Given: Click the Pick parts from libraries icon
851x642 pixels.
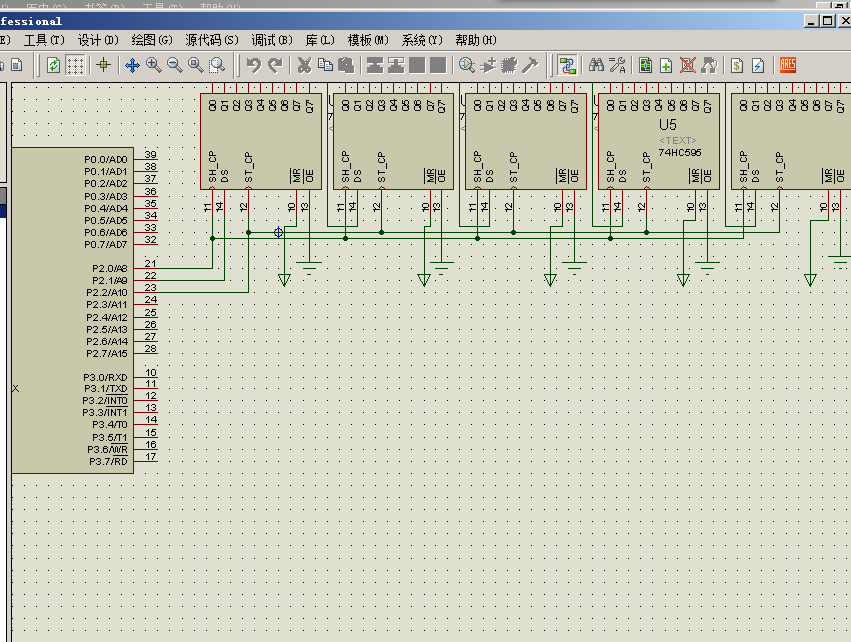Looking at the screenshot, I should 467,66.
